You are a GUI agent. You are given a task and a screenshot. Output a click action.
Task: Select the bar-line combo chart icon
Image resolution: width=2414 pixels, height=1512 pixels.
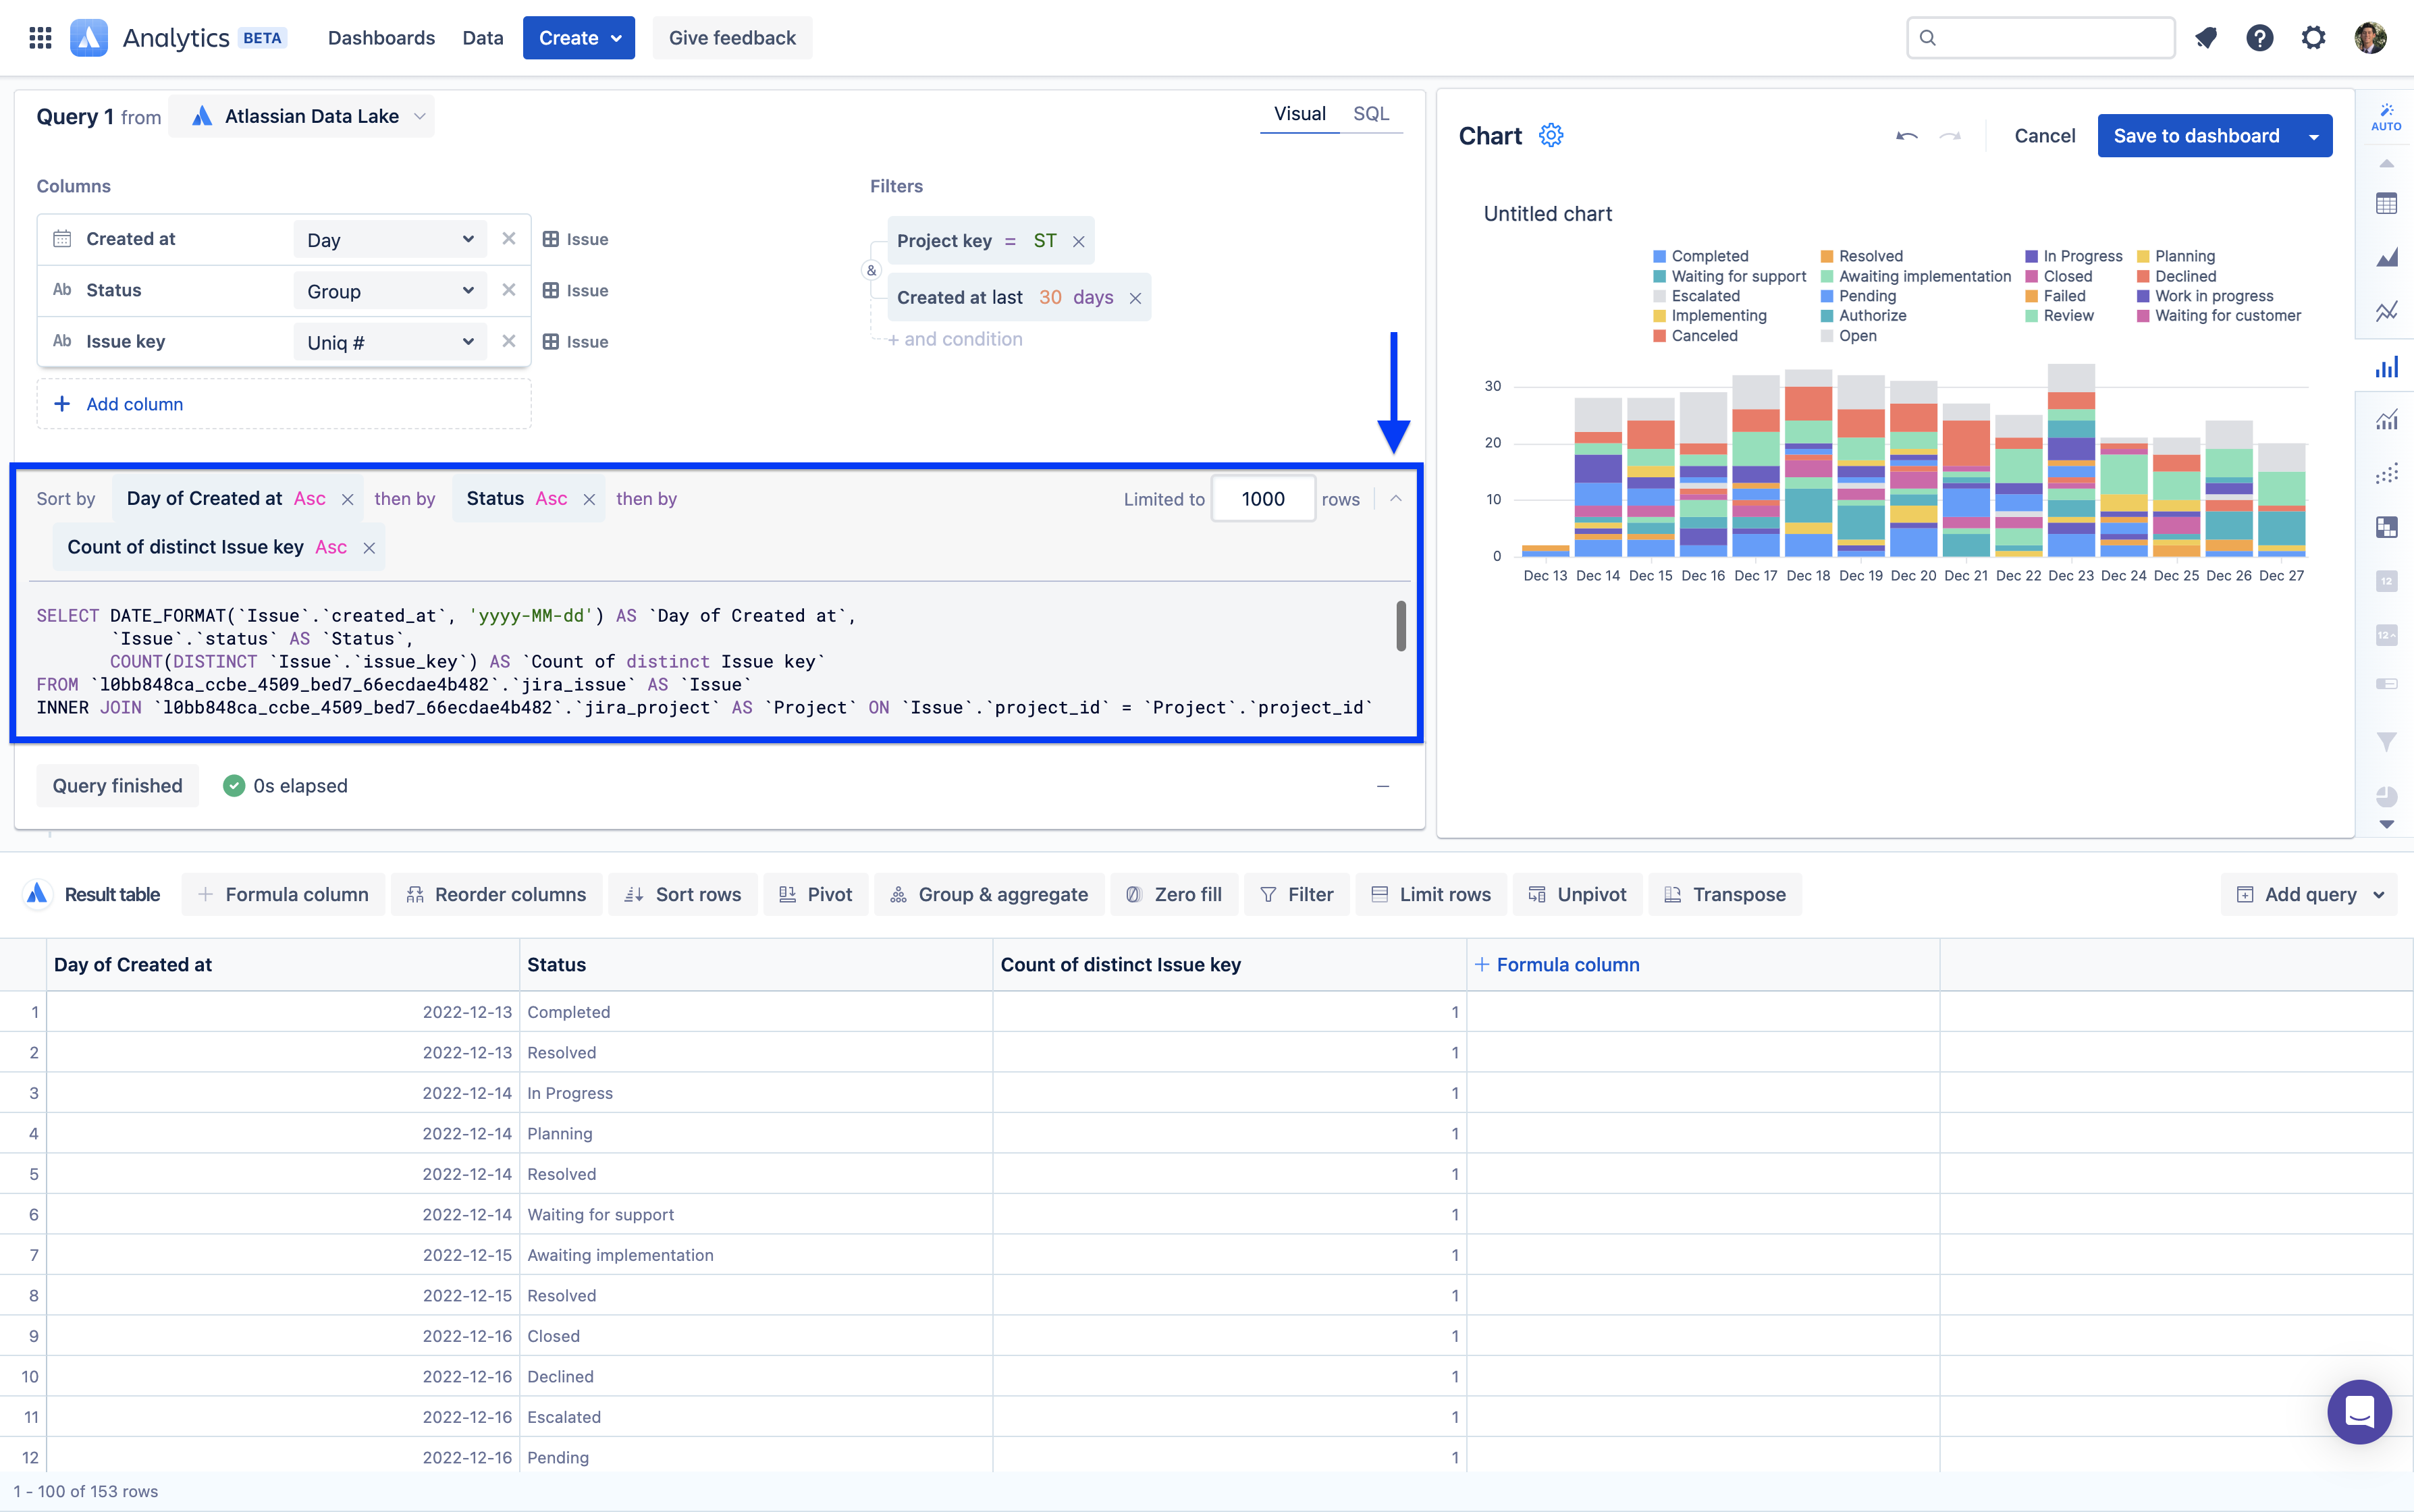point(2386,420)
